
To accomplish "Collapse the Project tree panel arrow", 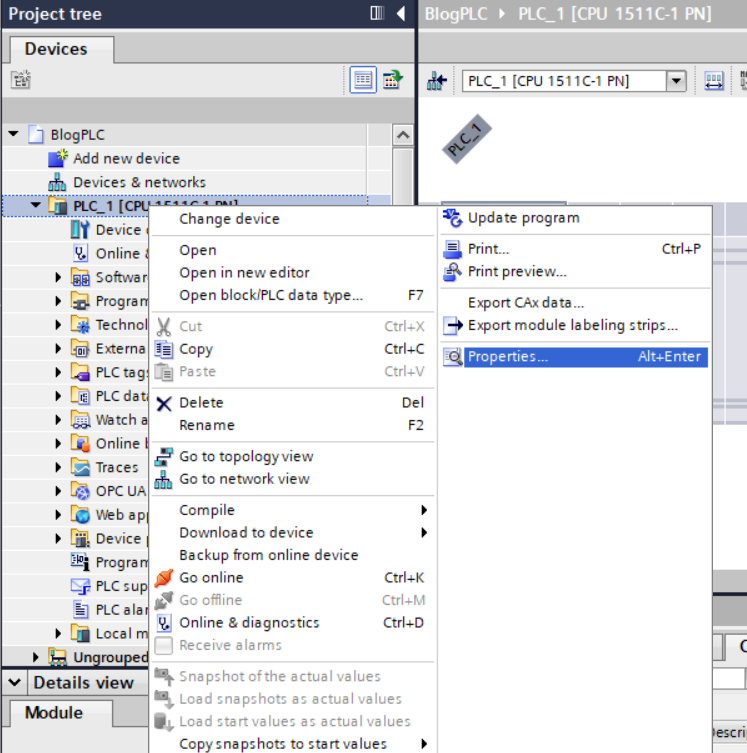I will point(401,13).
